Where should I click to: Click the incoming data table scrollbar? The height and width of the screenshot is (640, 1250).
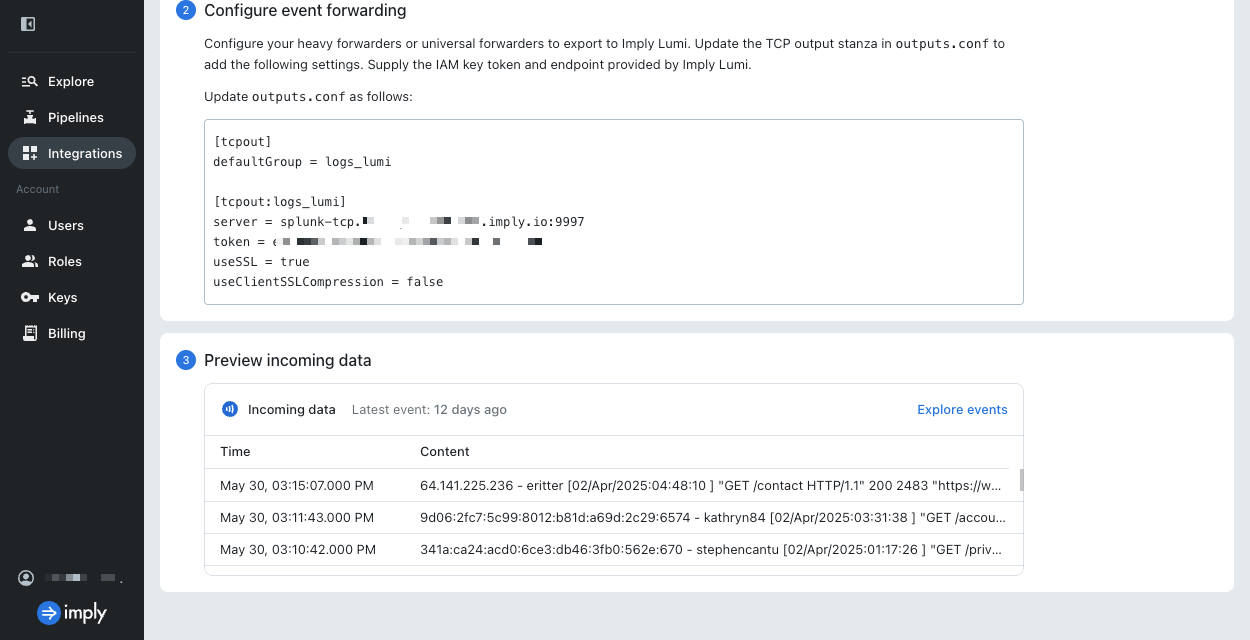coord(1021,480)
